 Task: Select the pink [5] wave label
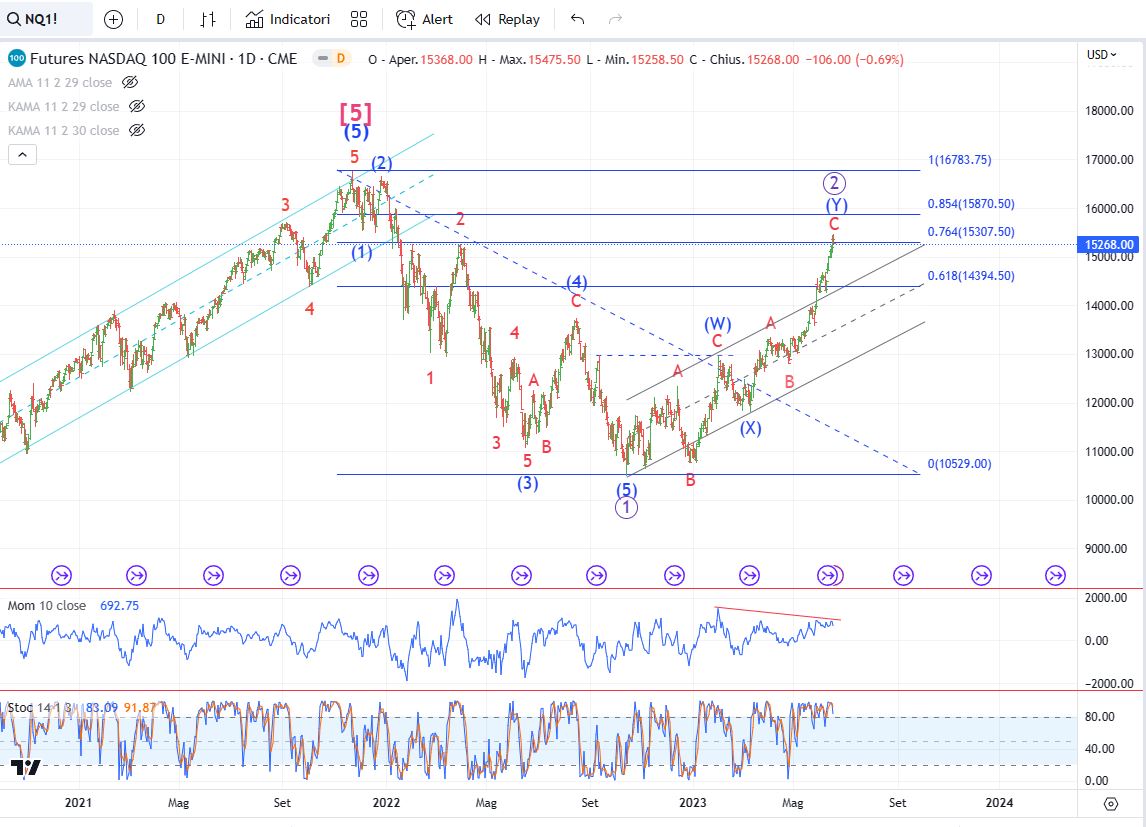tap(356, 113)
